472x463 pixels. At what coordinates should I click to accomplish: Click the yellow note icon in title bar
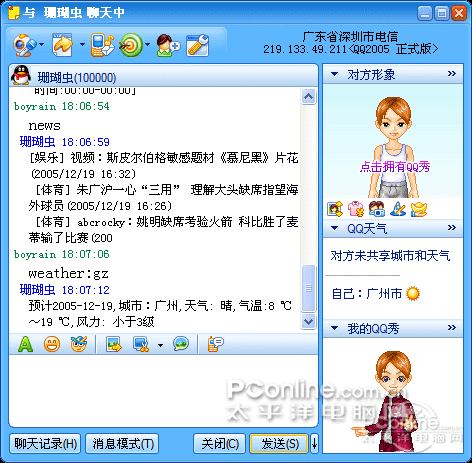14,13
